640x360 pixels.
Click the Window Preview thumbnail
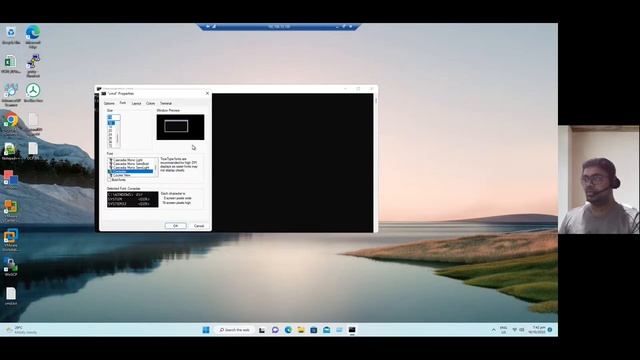(x=180, y=127)
